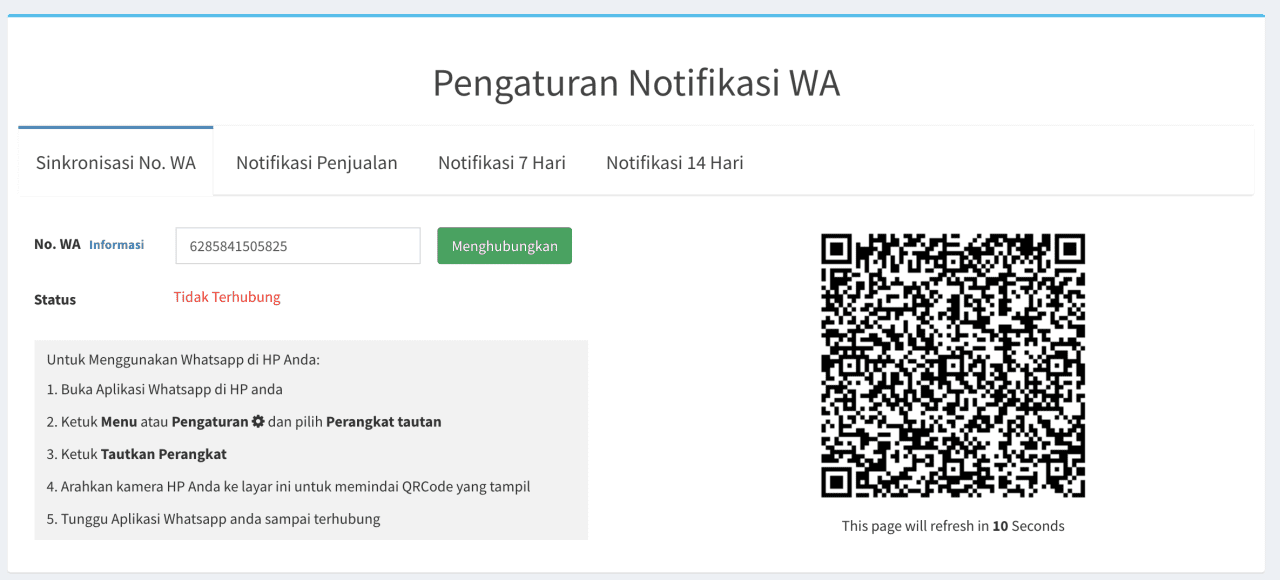Click the 'Arahkan kamera HP Anda' step

click(288, 487)
